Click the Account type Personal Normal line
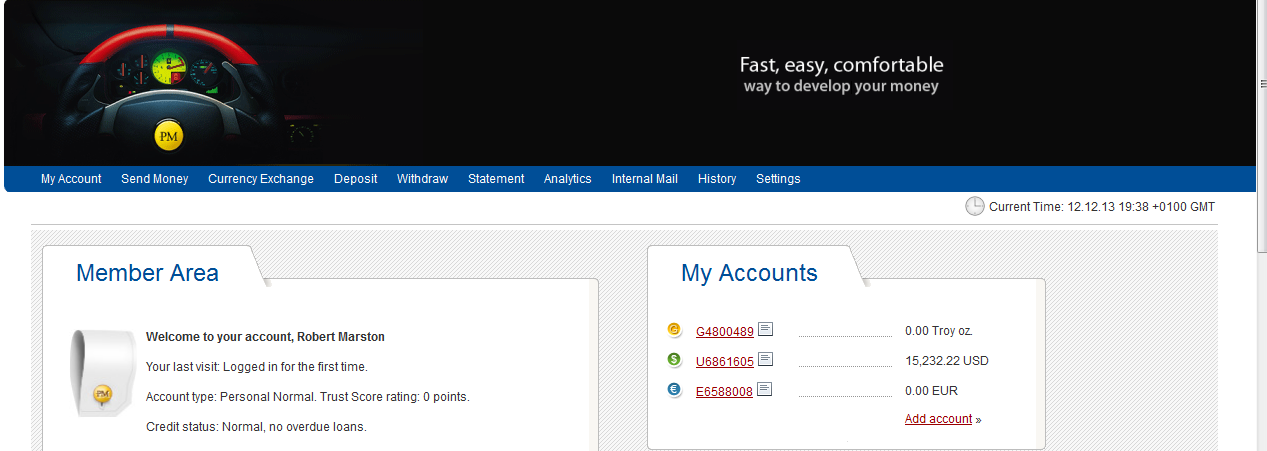The height and width of the screenshot is (451, 1267). pyautogui.click(x=307, y=397)
